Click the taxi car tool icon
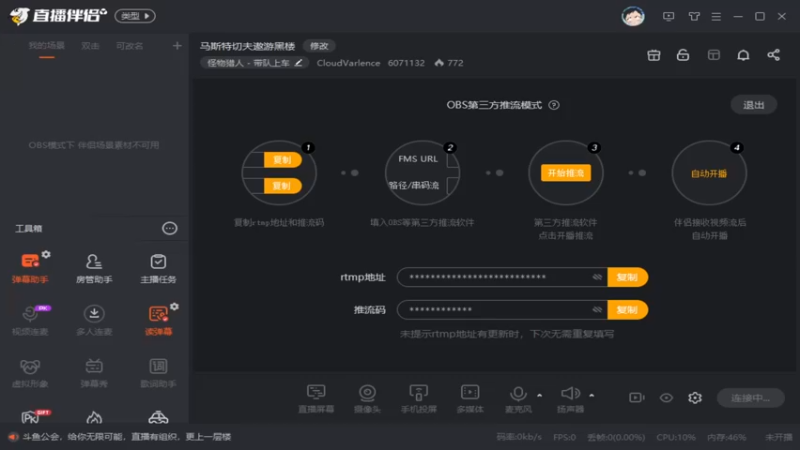Image resolution: width=800 pixels, height=450 pixels. pos(158,417)
